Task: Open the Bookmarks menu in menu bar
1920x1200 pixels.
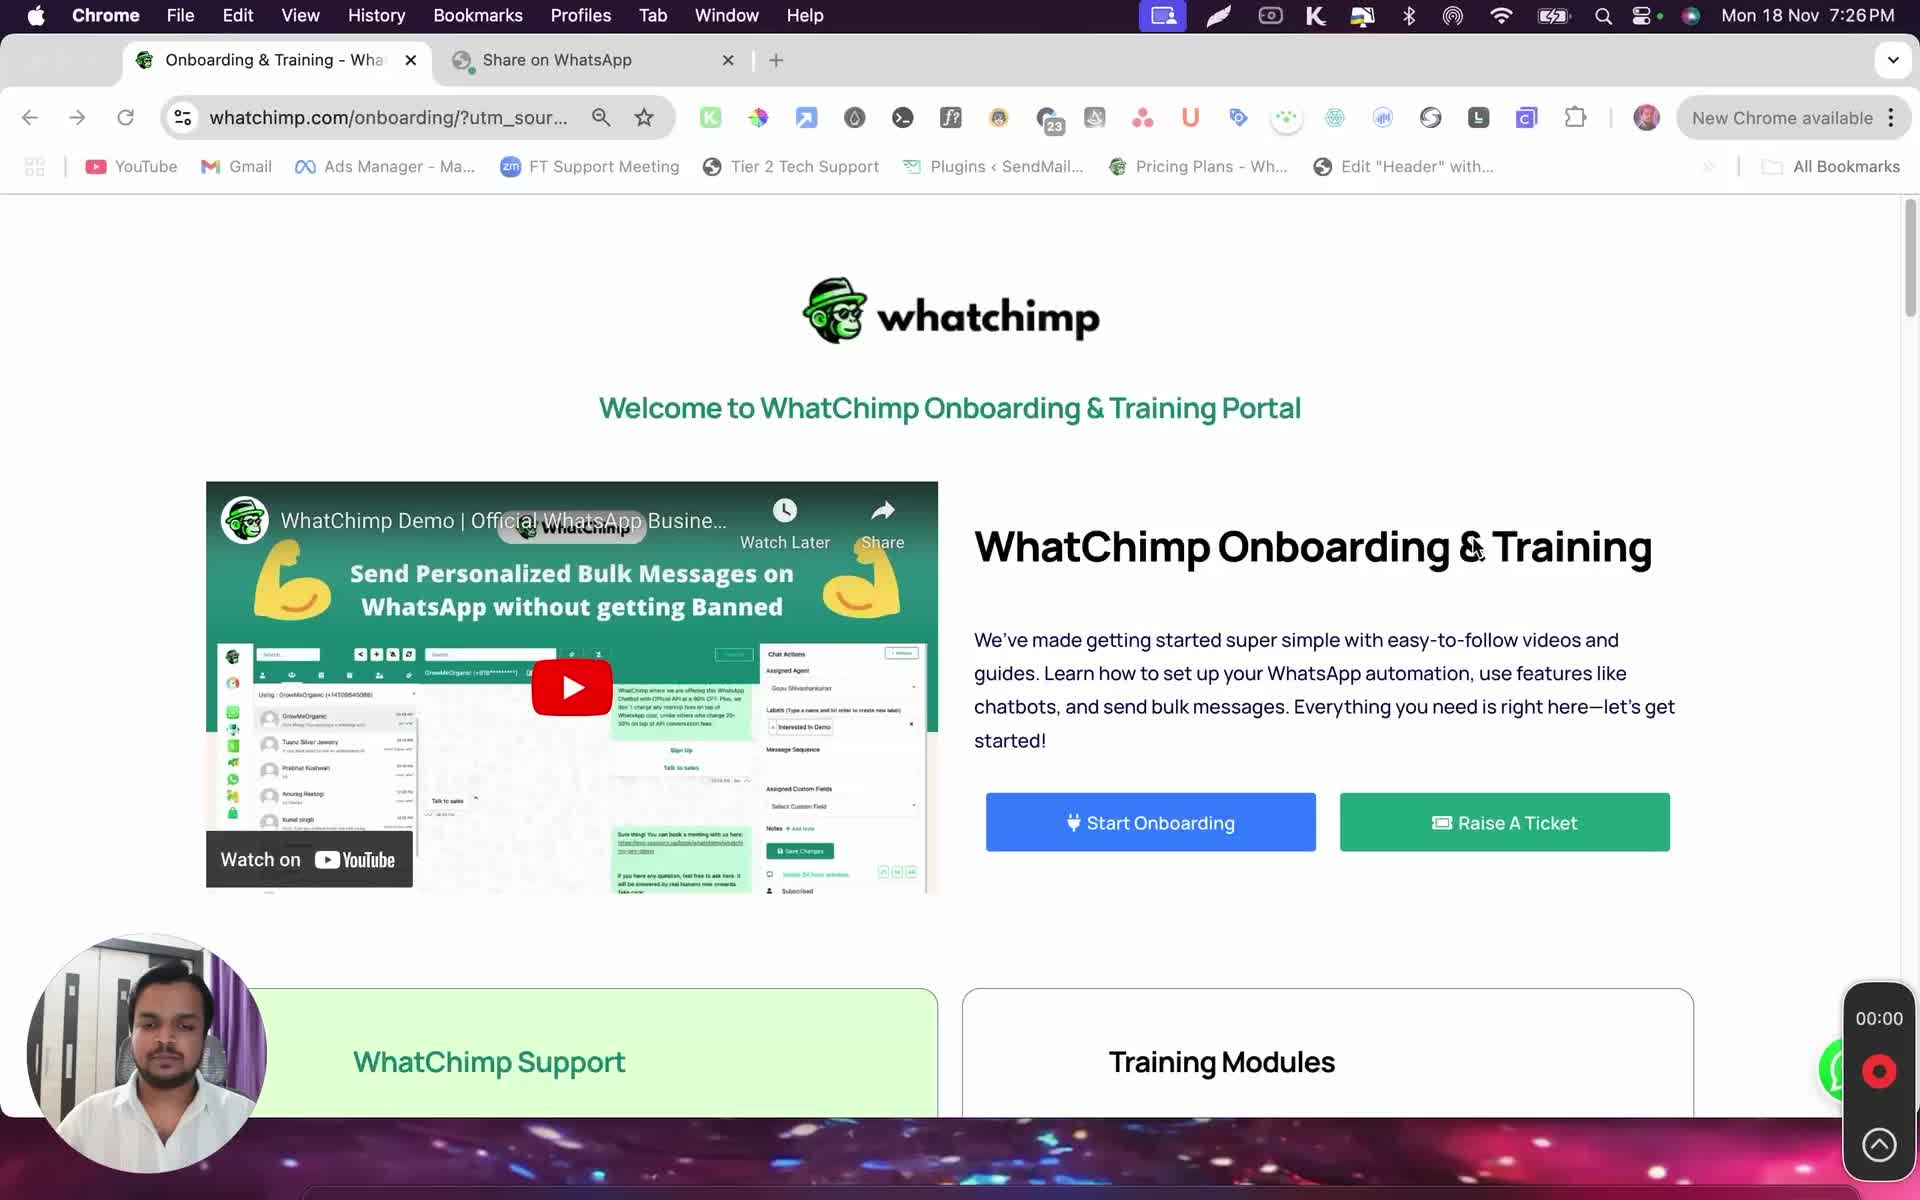Action: 477,16
